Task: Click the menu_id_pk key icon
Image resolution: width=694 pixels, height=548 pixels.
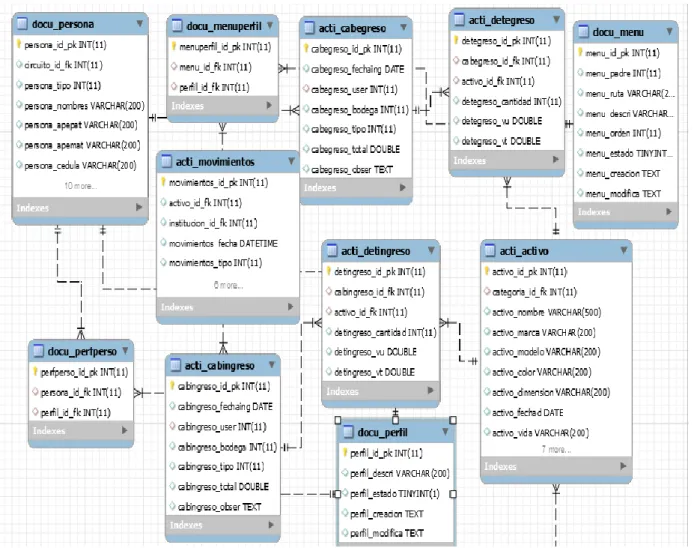Action: pos(580,53)
